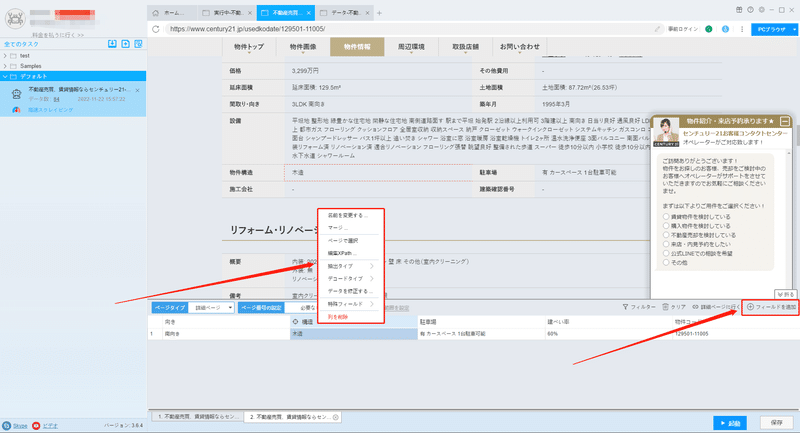Click the gear icon in the 構造 column header
This screenshot has width=800, height=433.
pos(295,322)
